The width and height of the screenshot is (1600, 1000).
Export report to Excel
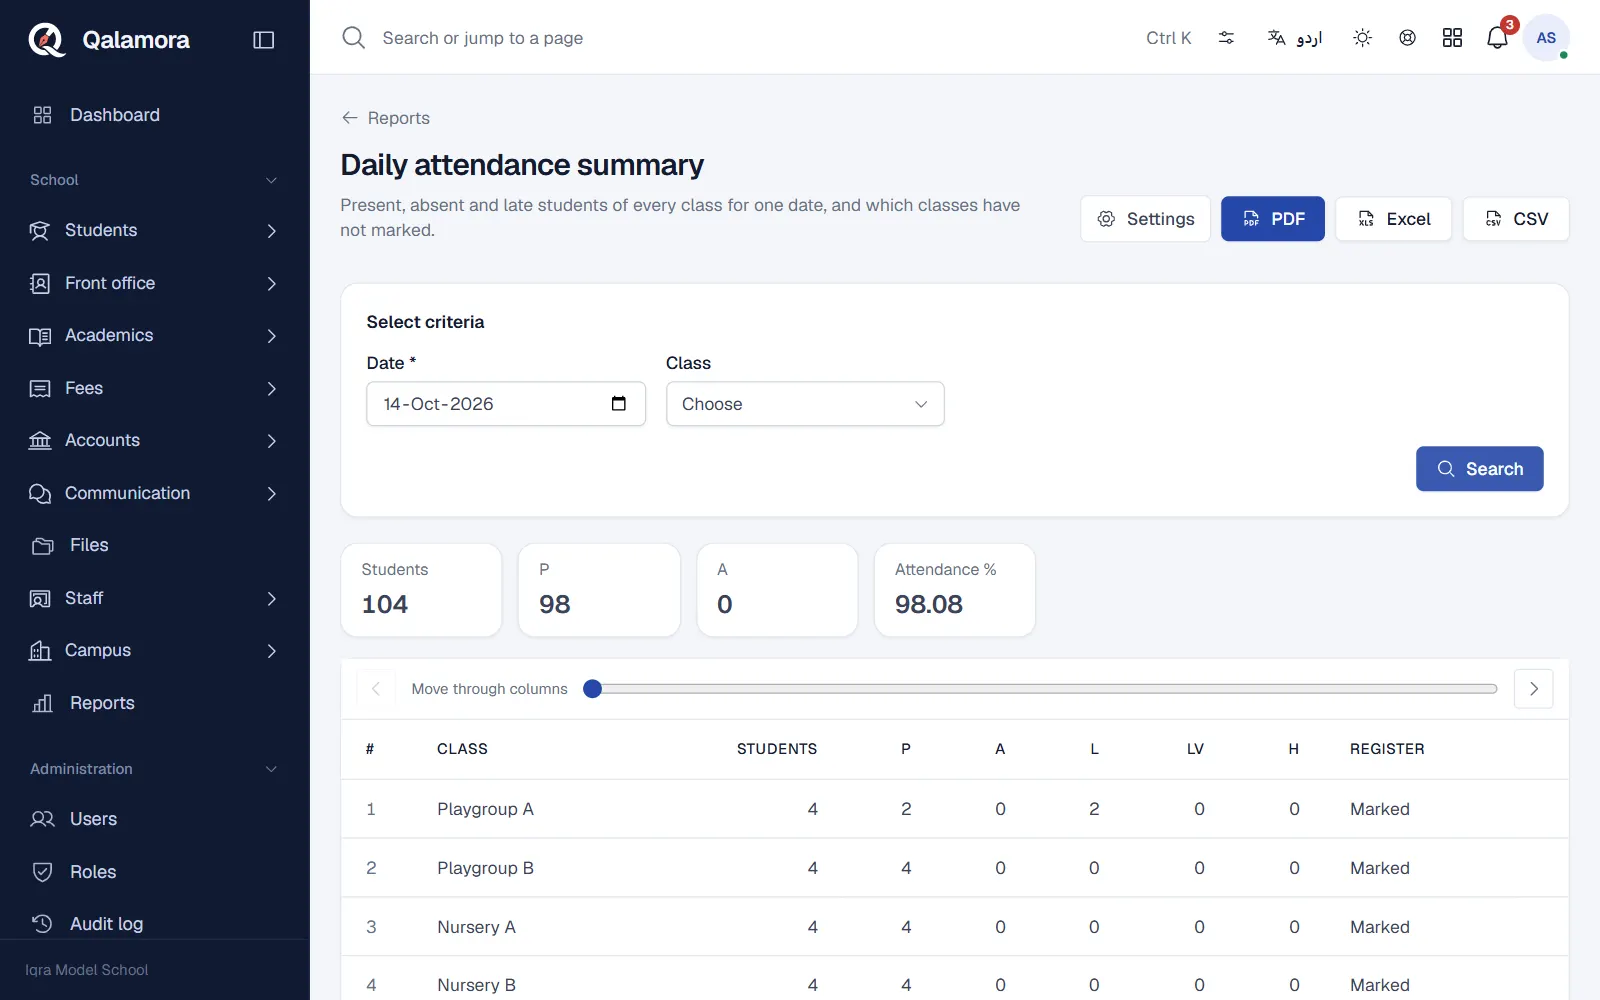click(1393, 219)
